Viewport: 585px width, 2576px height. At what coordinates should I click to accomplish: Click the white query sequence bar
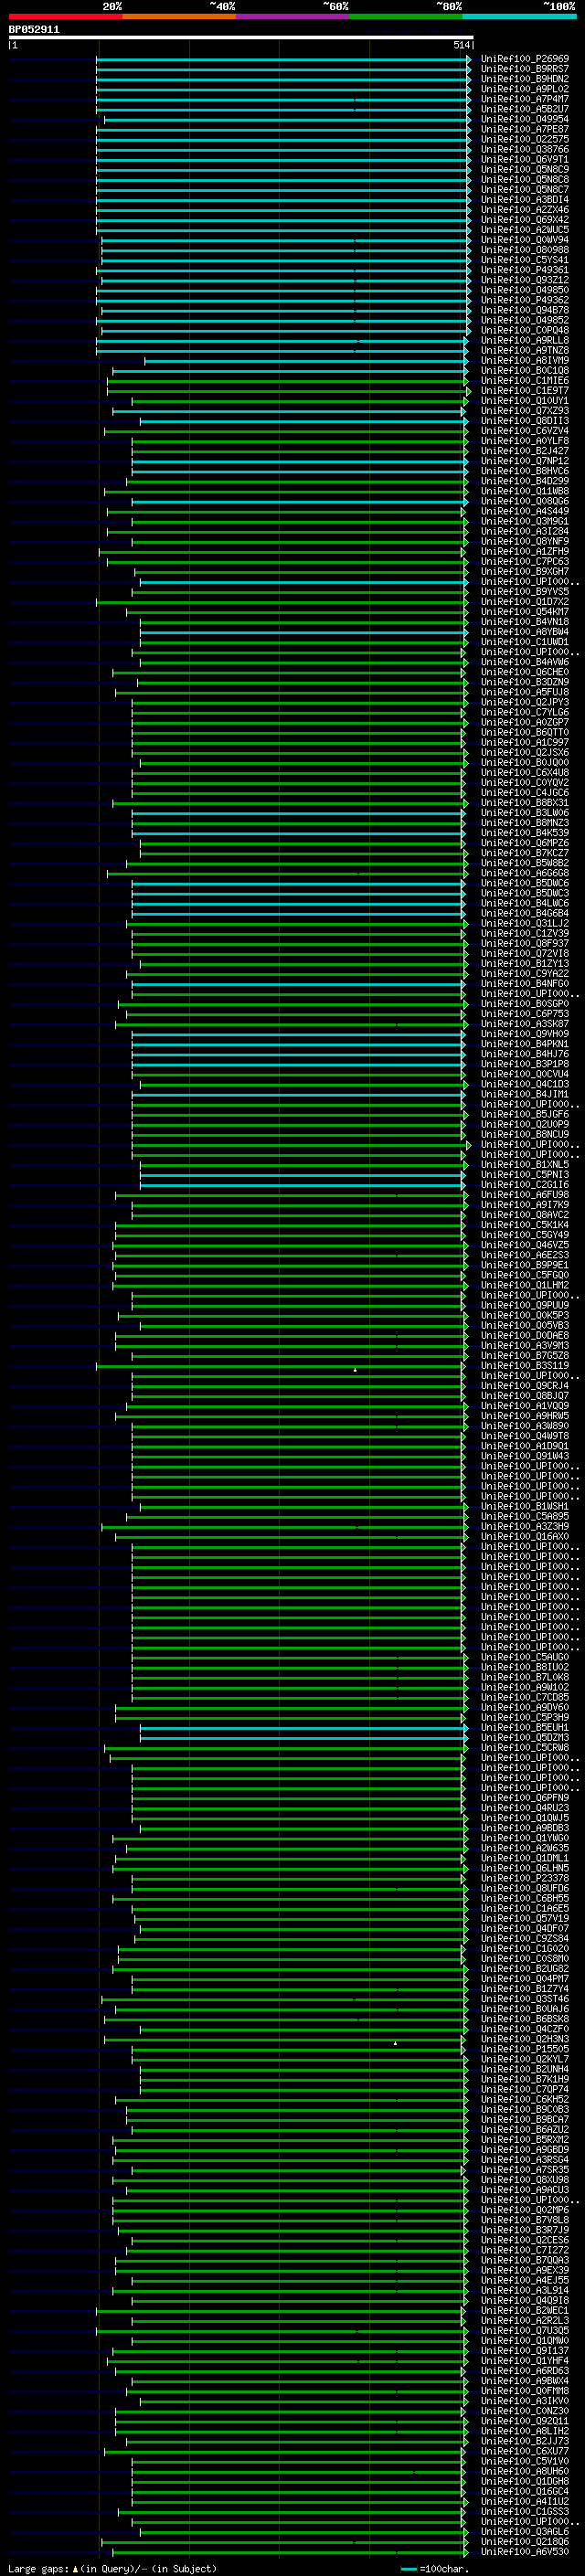(x=241, y=37)
